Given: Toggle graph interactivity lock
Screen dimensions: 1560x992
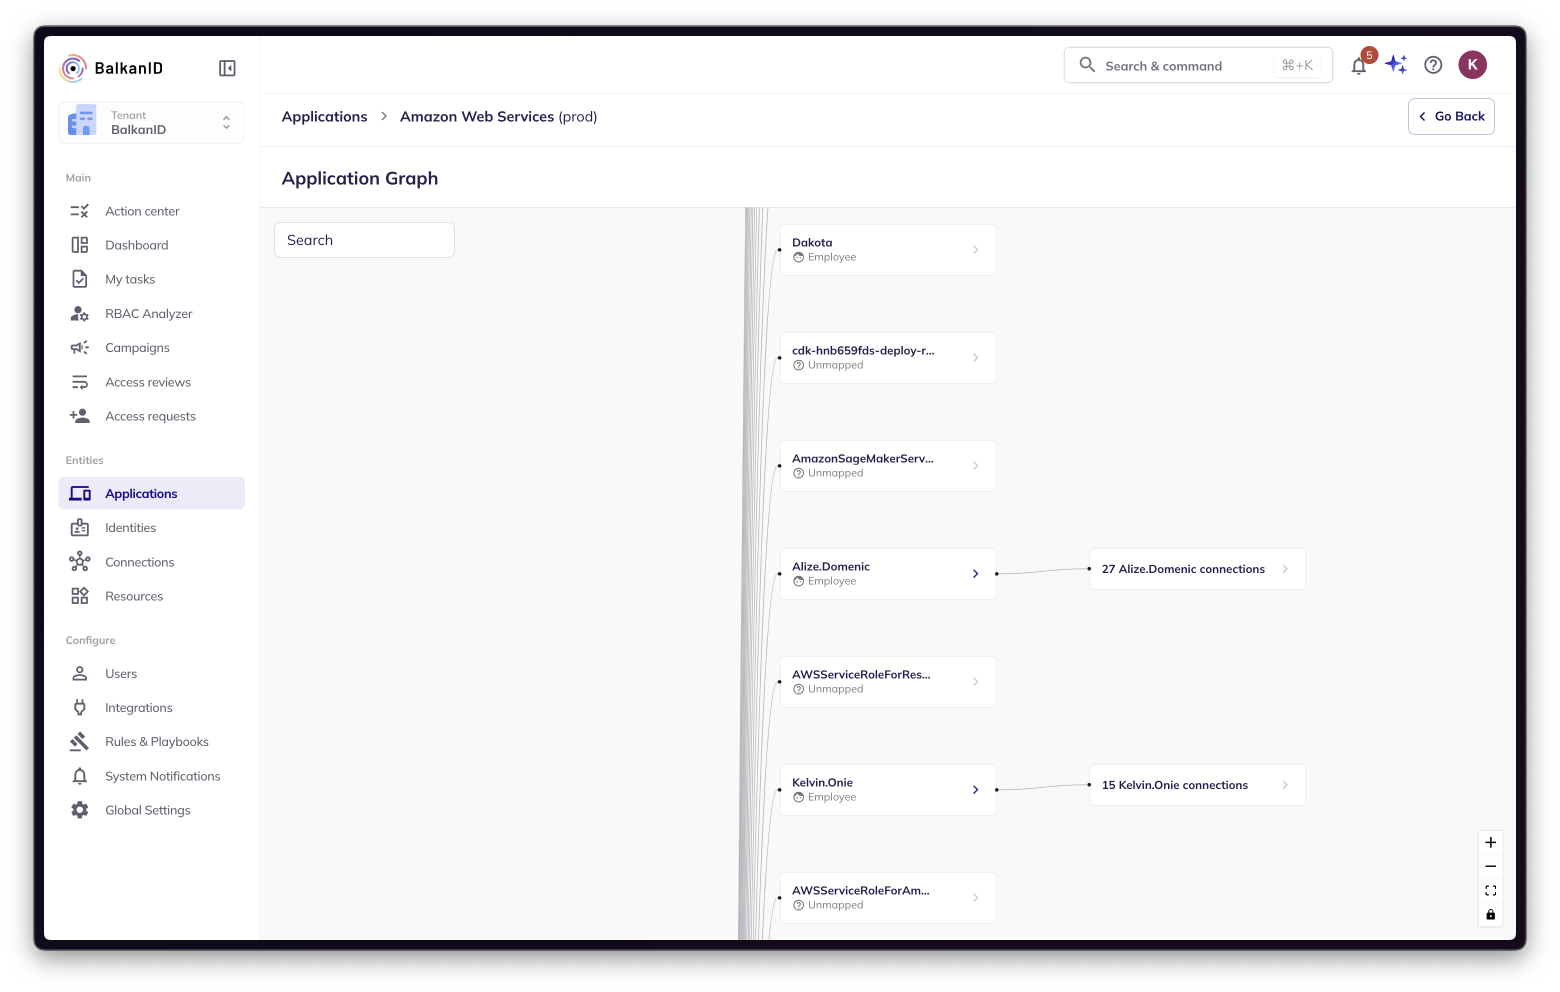Looking at the screenshot, I should pyautogui.click(x=1490, y=915).
